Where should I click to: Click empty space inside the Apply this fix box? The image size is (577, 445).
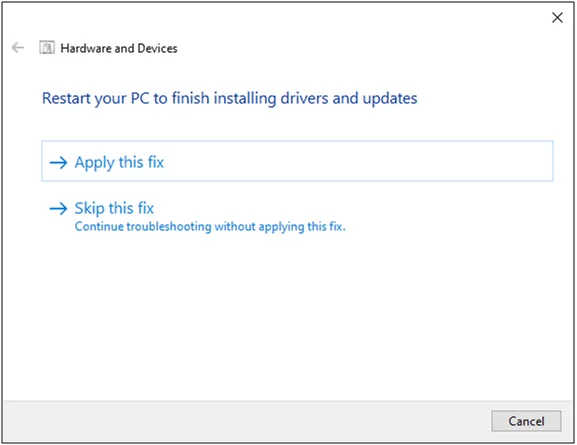tap(350, 161)
